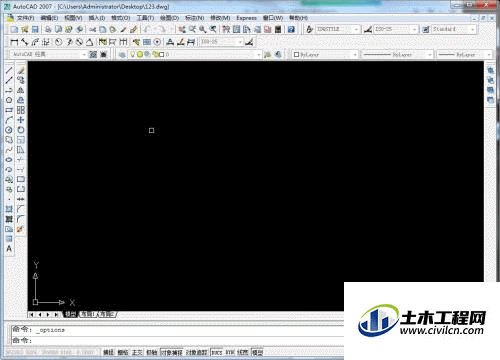
Task: Expand the layer list dropdown
Action: click(x=259, y=54)
